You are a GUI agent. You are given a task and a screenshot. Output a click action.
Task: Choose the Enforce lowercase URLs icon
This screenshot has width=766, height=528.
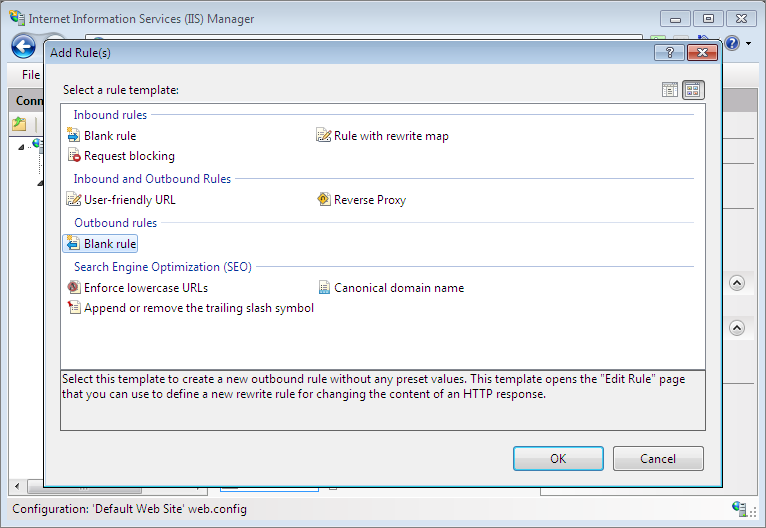pyautogui.click(x=74, y=287)
